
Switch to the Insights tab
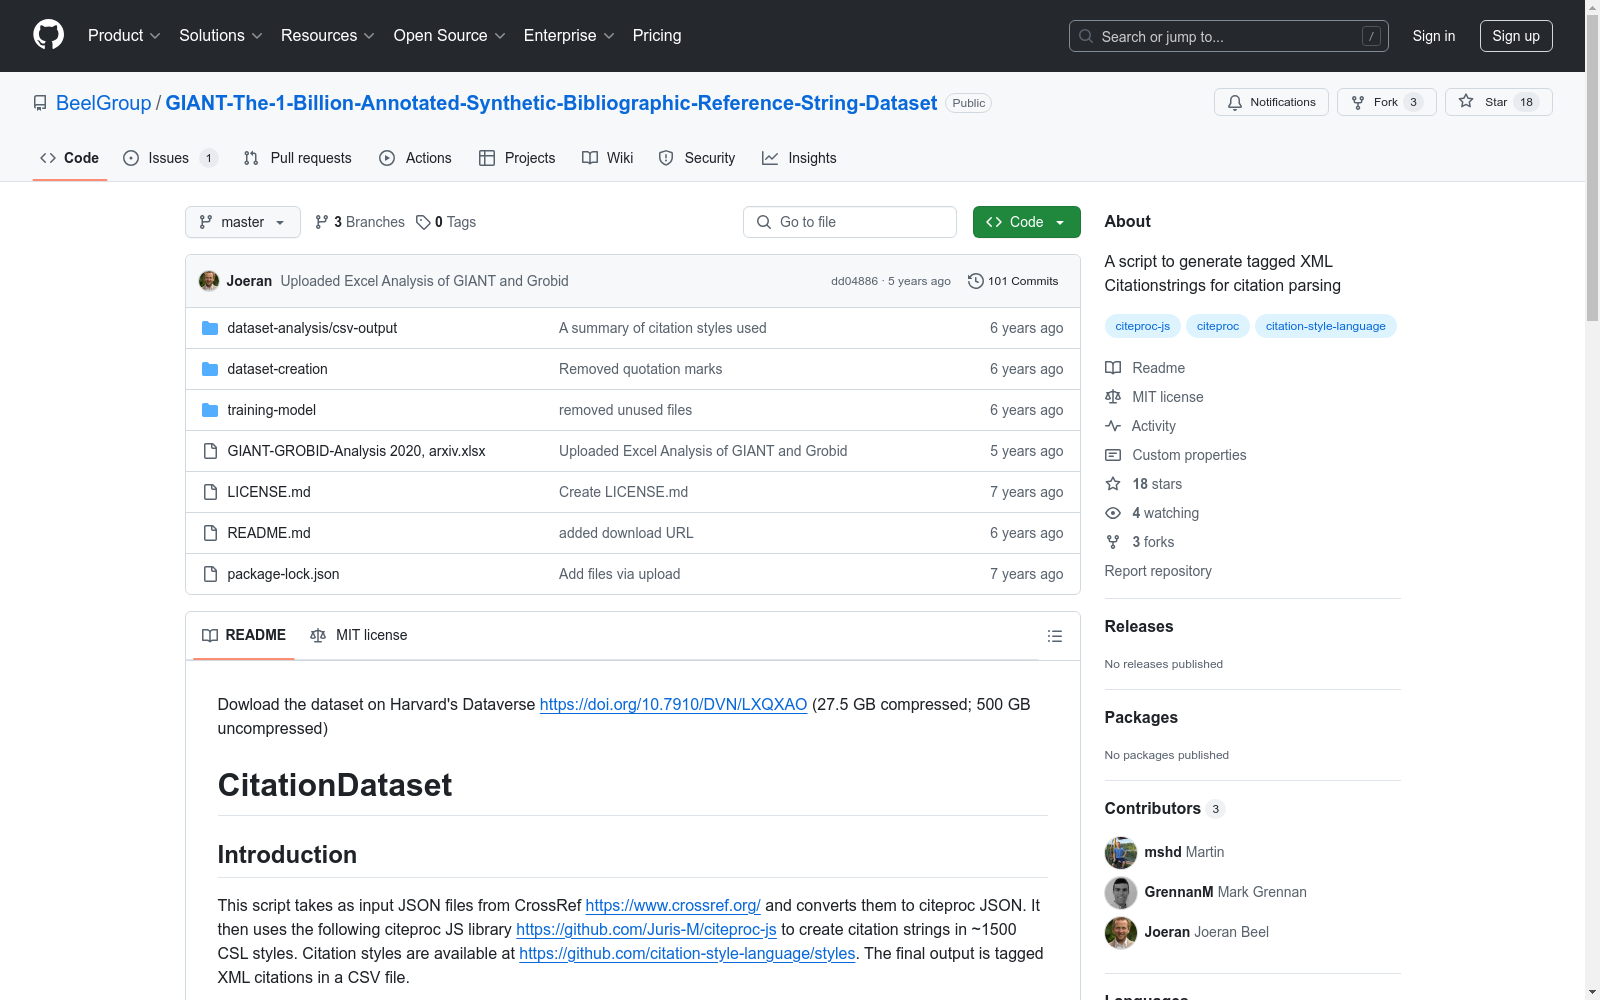(x=799, y=158)
